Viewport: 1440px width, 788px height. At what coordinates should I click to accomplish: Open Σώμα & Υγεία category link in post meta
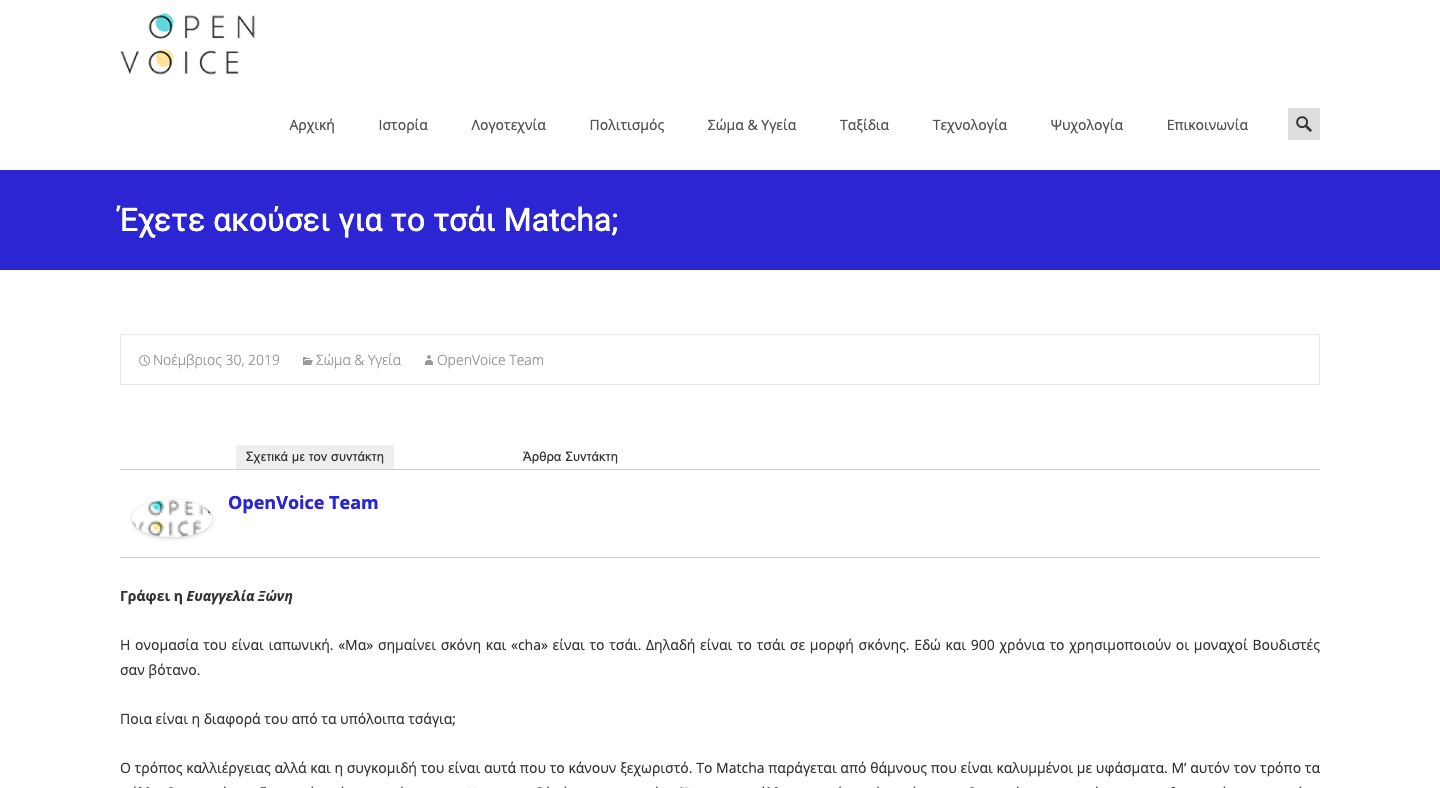[x=358, y=360]
